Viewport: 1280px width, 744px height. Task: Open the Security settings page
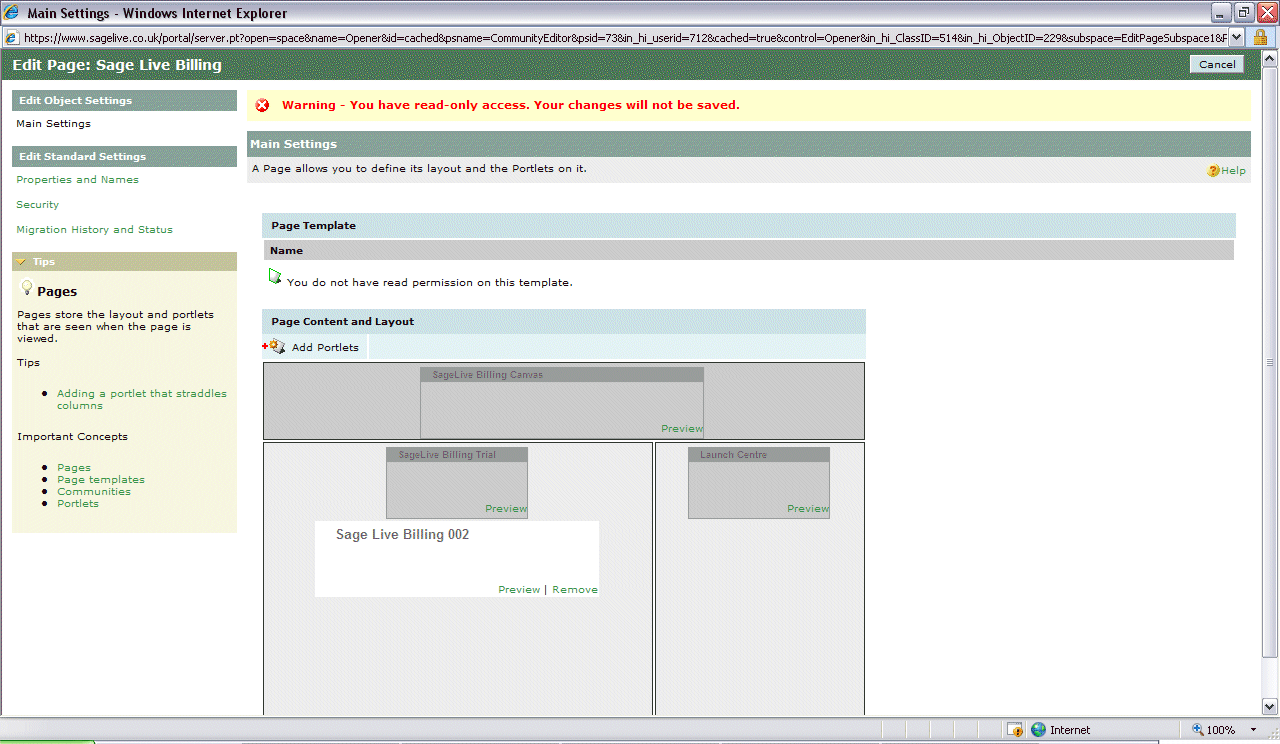click(x=37, y=205)
